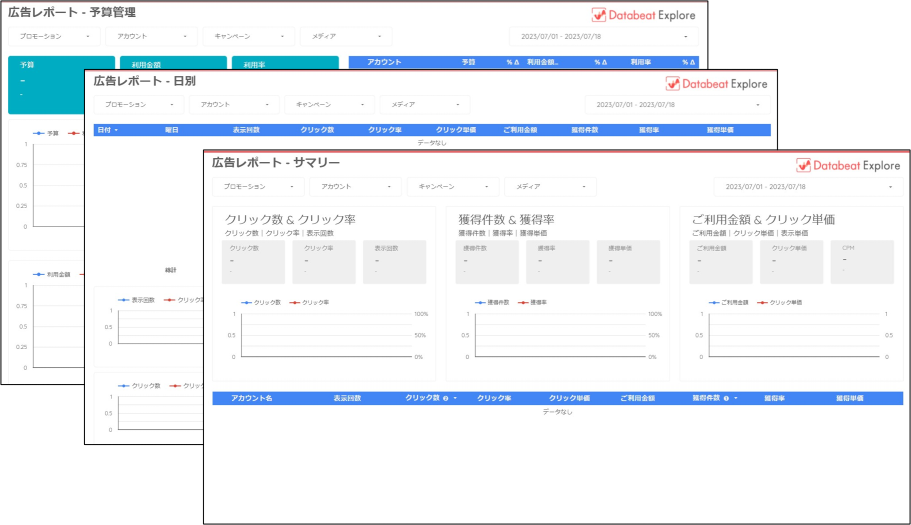Click the help icon beside クリック数 table header

point(445,398)
